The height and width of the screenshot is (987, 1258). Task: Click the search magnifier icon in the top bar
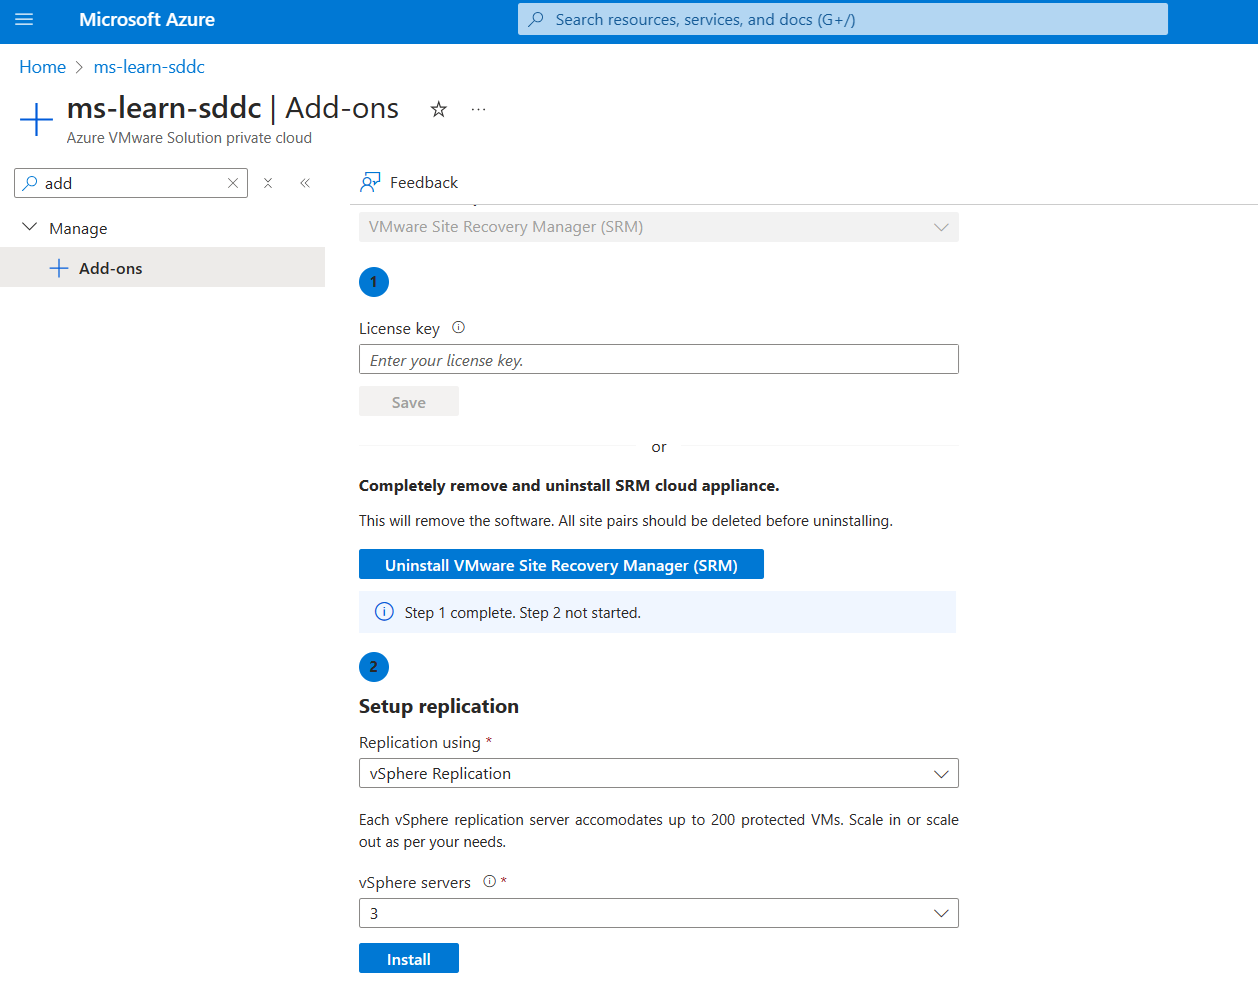tap(536, 20)
